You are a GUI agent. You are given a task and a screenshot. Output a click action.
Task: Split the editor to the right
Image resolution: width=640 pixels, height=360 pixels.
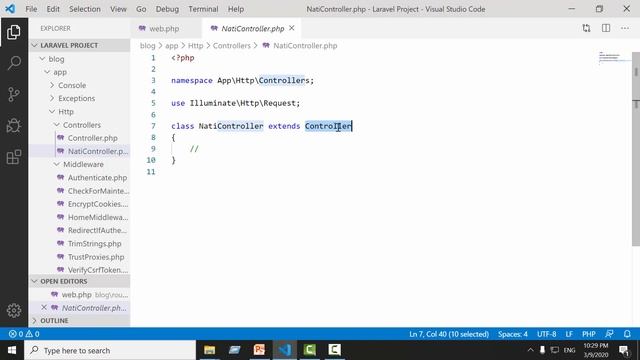[606, 28]
